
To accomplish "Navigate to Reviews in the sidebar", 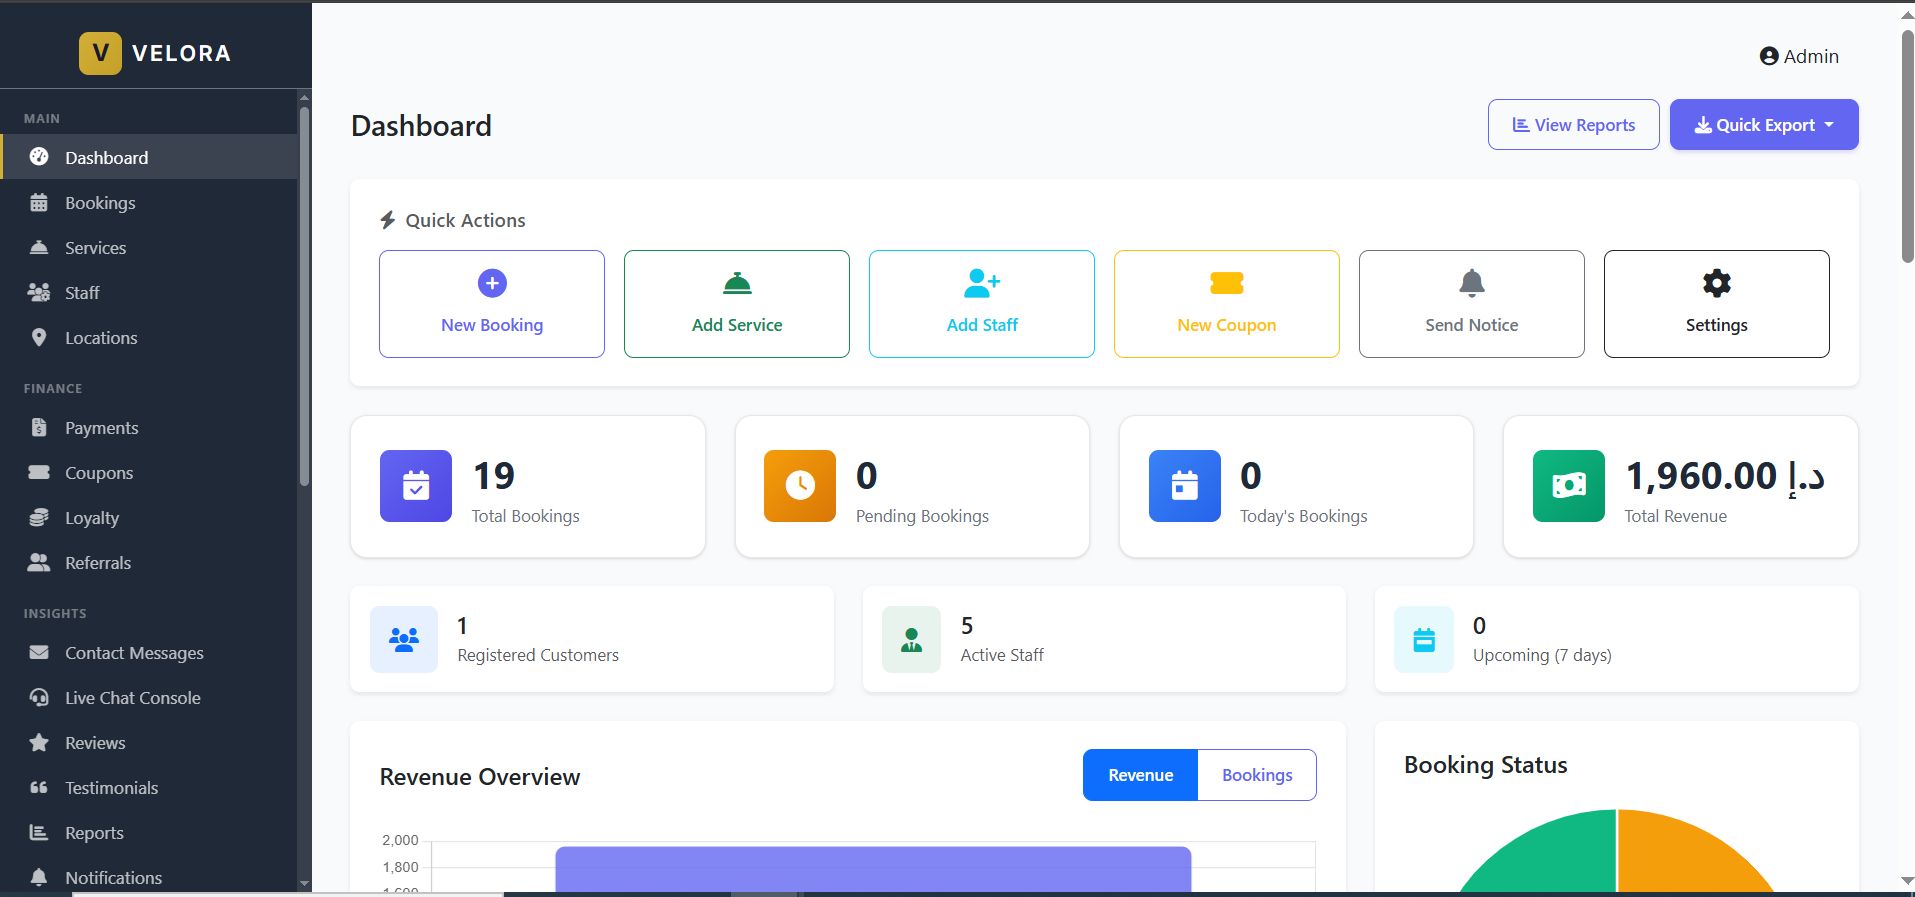I will coord(149,742).
